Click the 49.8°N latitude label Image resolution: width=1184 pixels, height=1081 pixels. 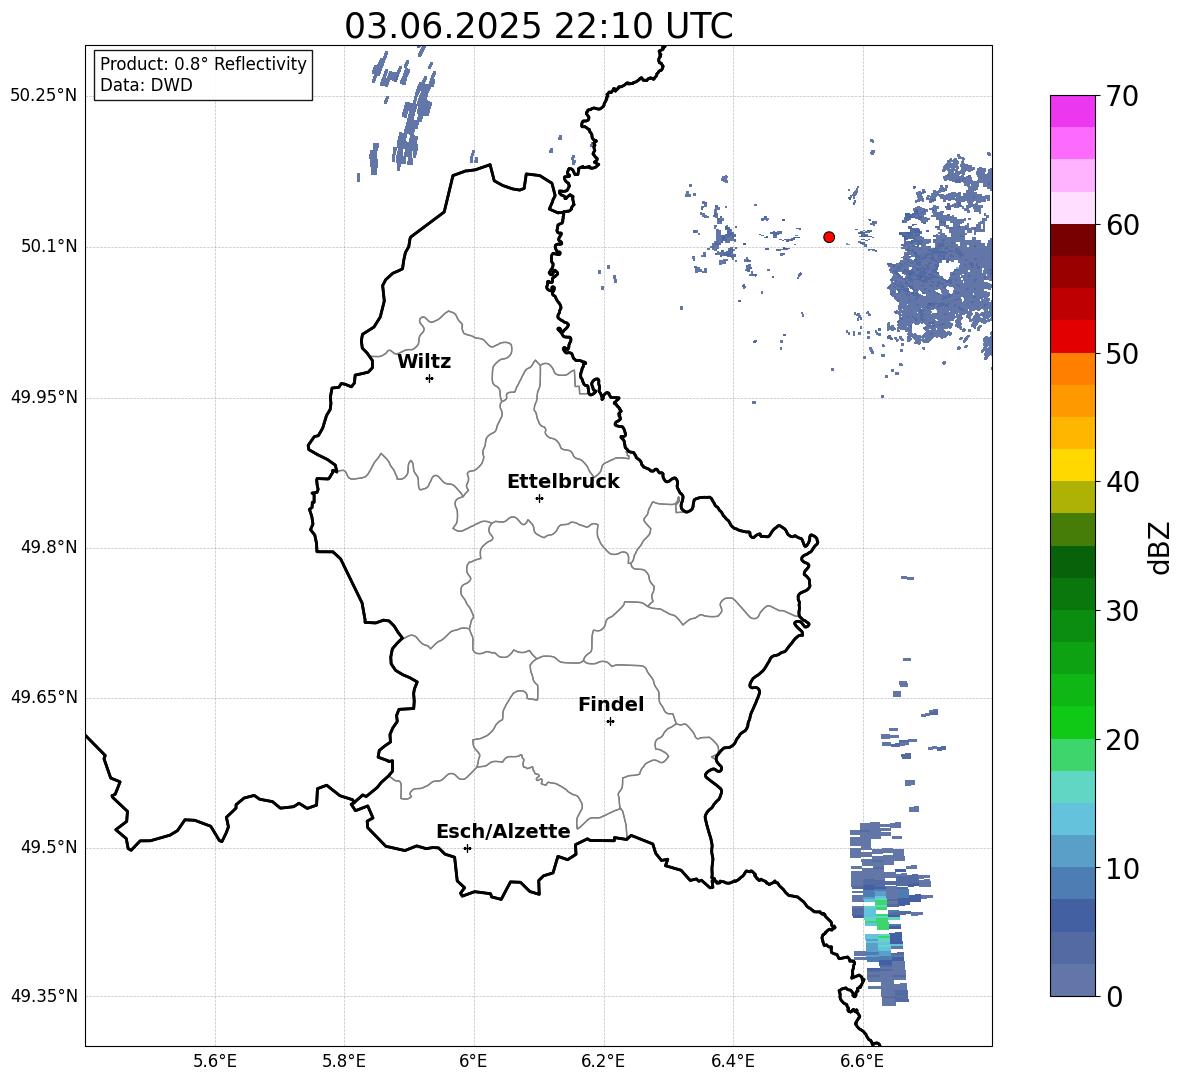click(49, 547)
